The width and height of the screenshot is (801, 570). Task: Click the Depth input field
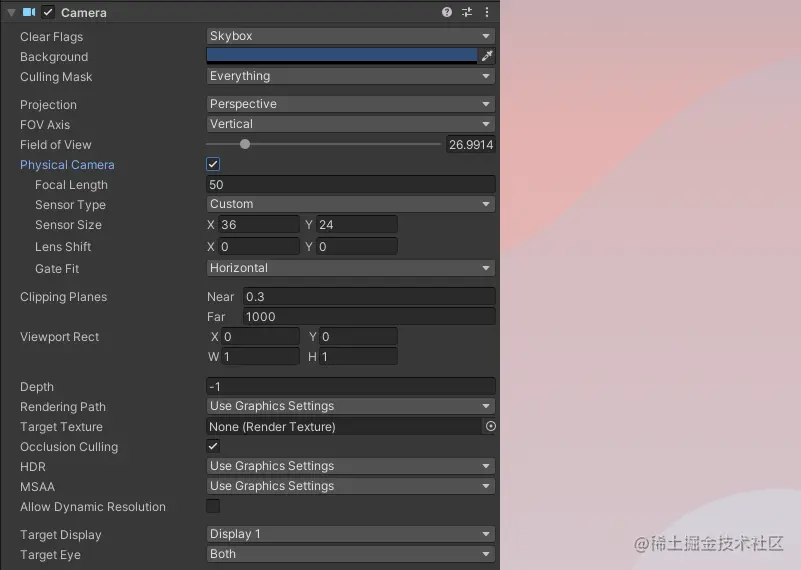(x=350, y=387)
